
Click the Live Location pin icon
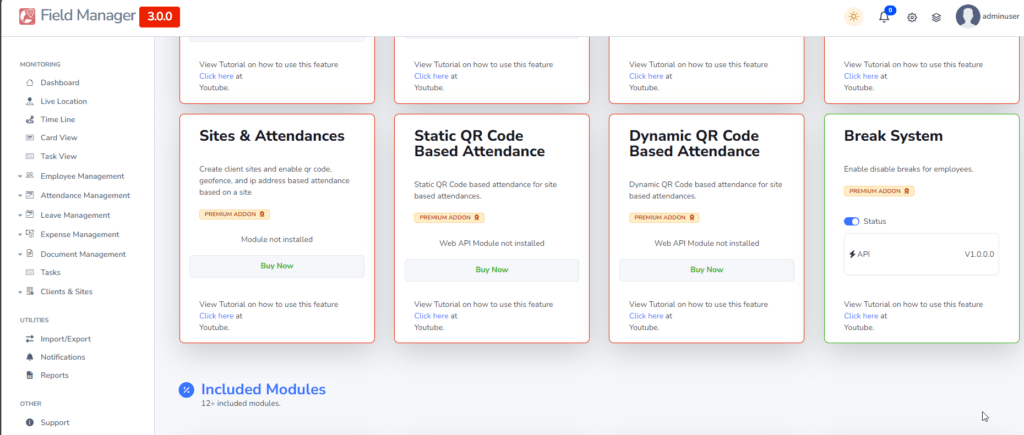pyautogui.click(x=29, y=101)
